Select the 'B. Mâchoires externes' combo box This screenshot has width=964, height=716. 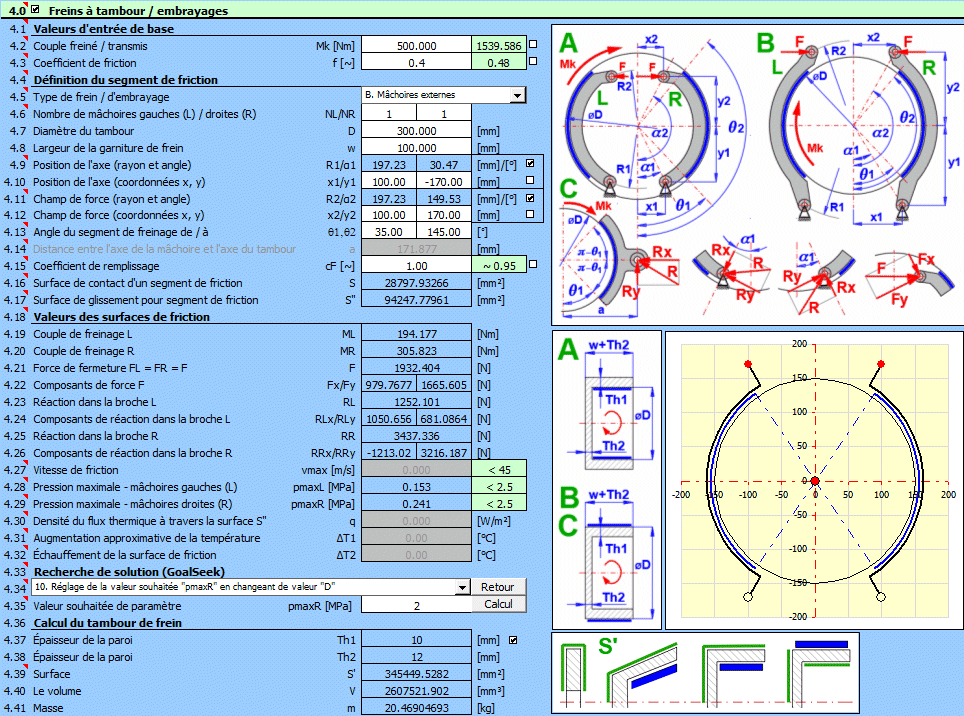pyautogui.click(x=444, y=95)
